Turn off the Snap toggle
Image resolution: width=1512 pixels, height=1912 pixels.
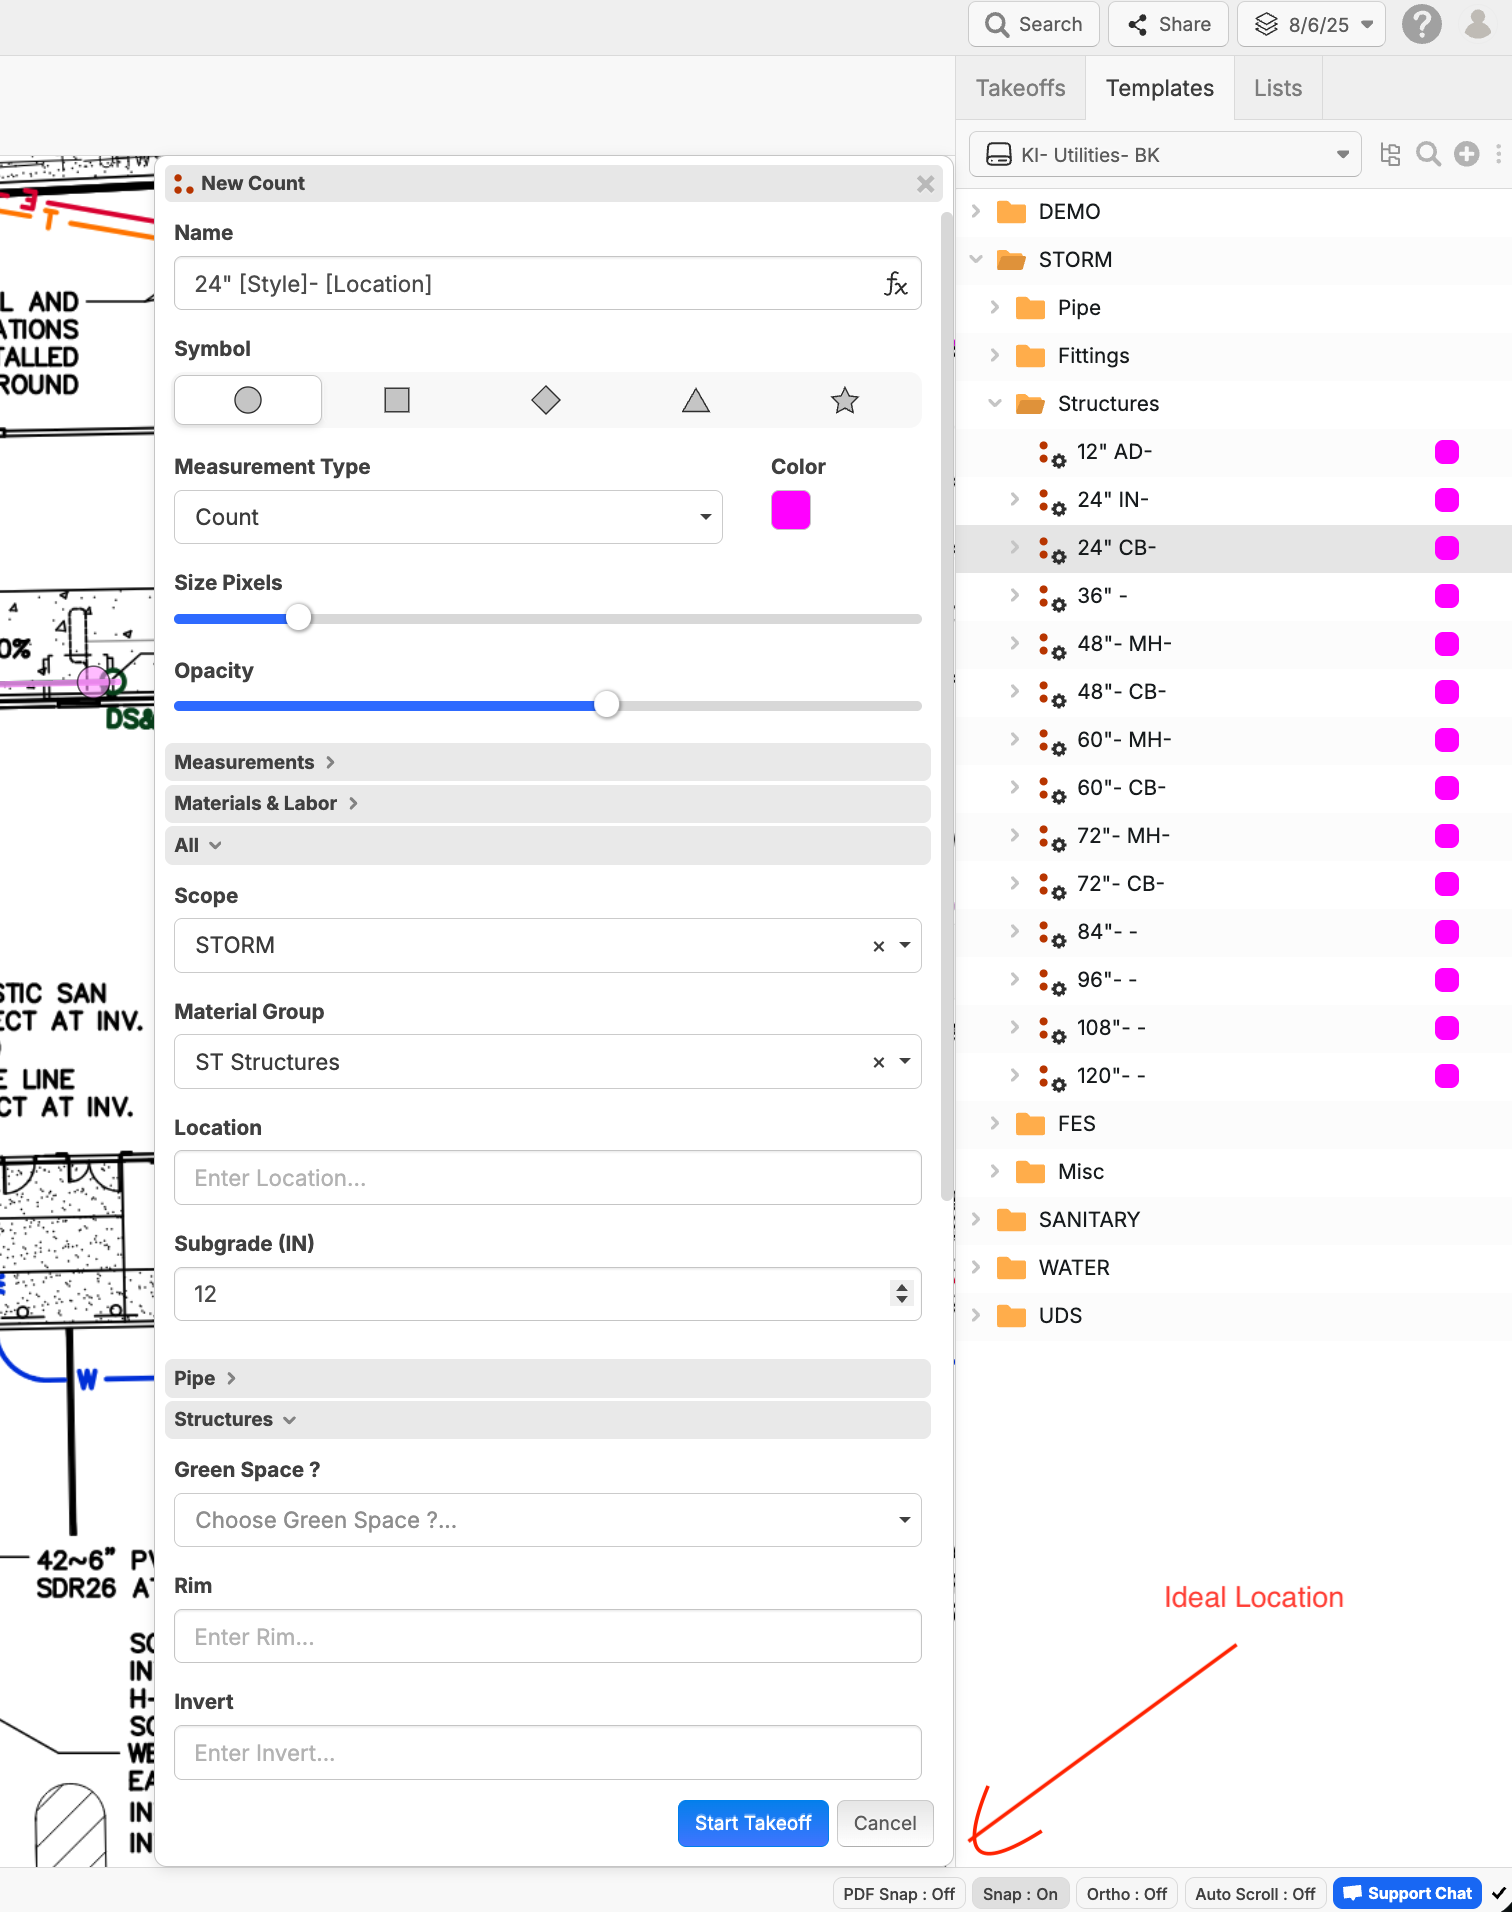[1019, 1894]
